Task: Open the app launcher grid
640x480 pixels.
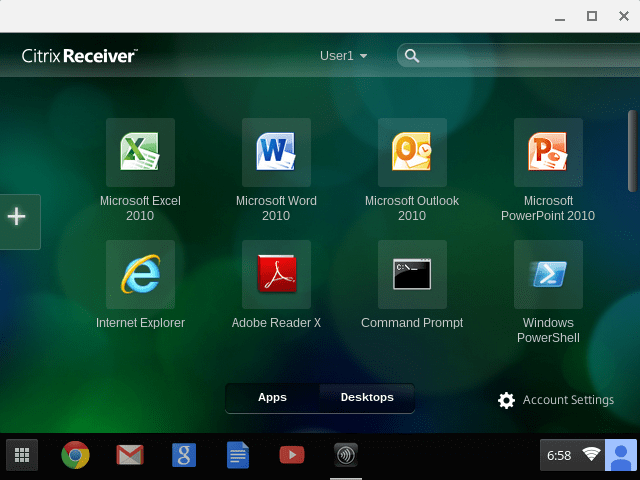Action: click(x=22, y=456)
